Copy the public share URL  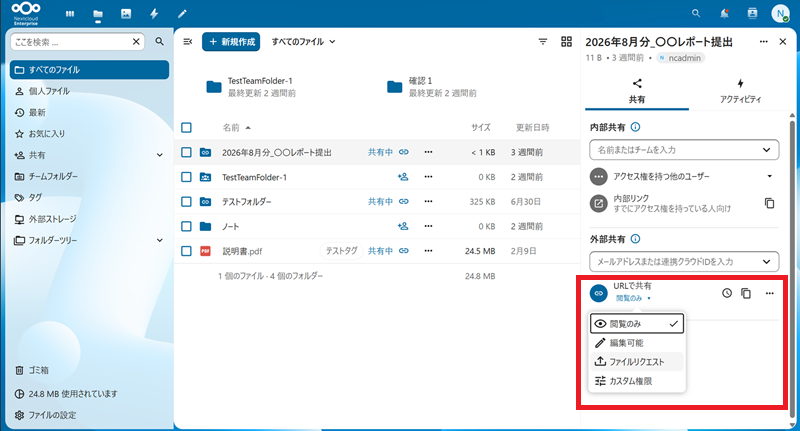click(746, 293)
